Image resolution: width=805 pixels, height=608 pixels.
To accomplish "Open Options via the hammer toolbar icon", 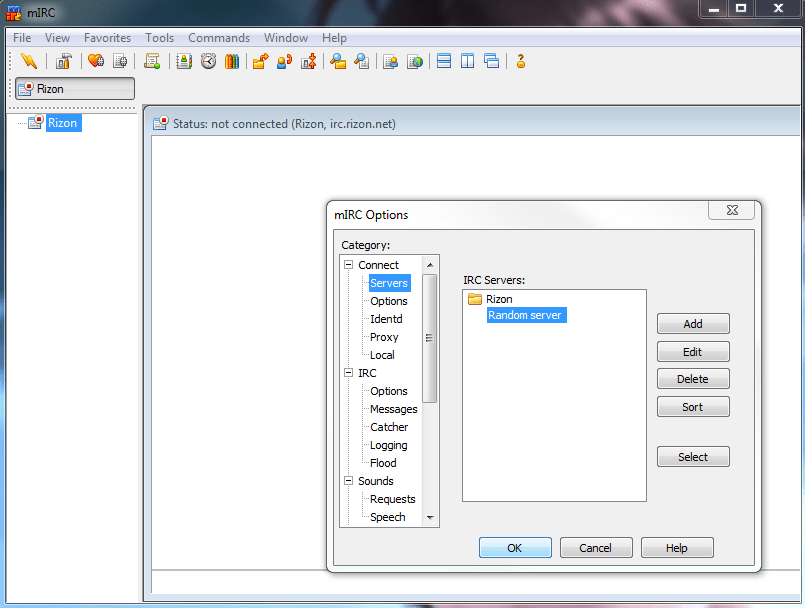I will [64, 61].
